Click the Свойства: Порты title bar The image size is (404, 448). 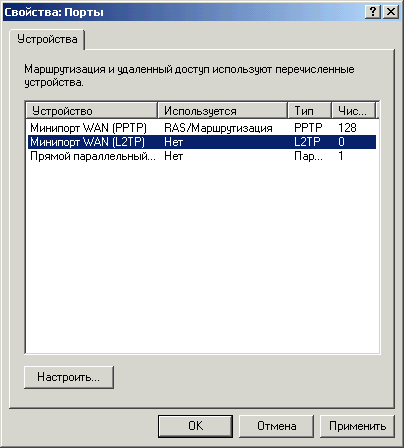(183, 12)
